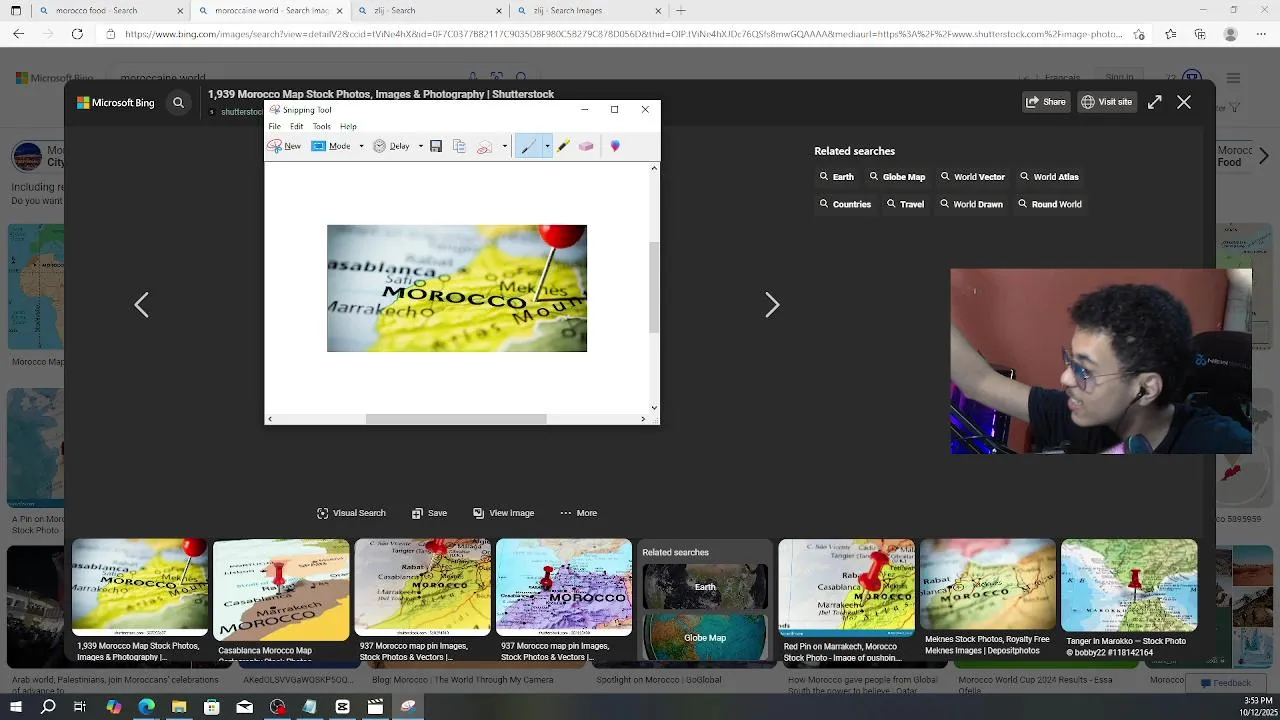The width and height of the screenshot is (1280, 720).
Task: Open the More options menu
Action: point(578,513)
